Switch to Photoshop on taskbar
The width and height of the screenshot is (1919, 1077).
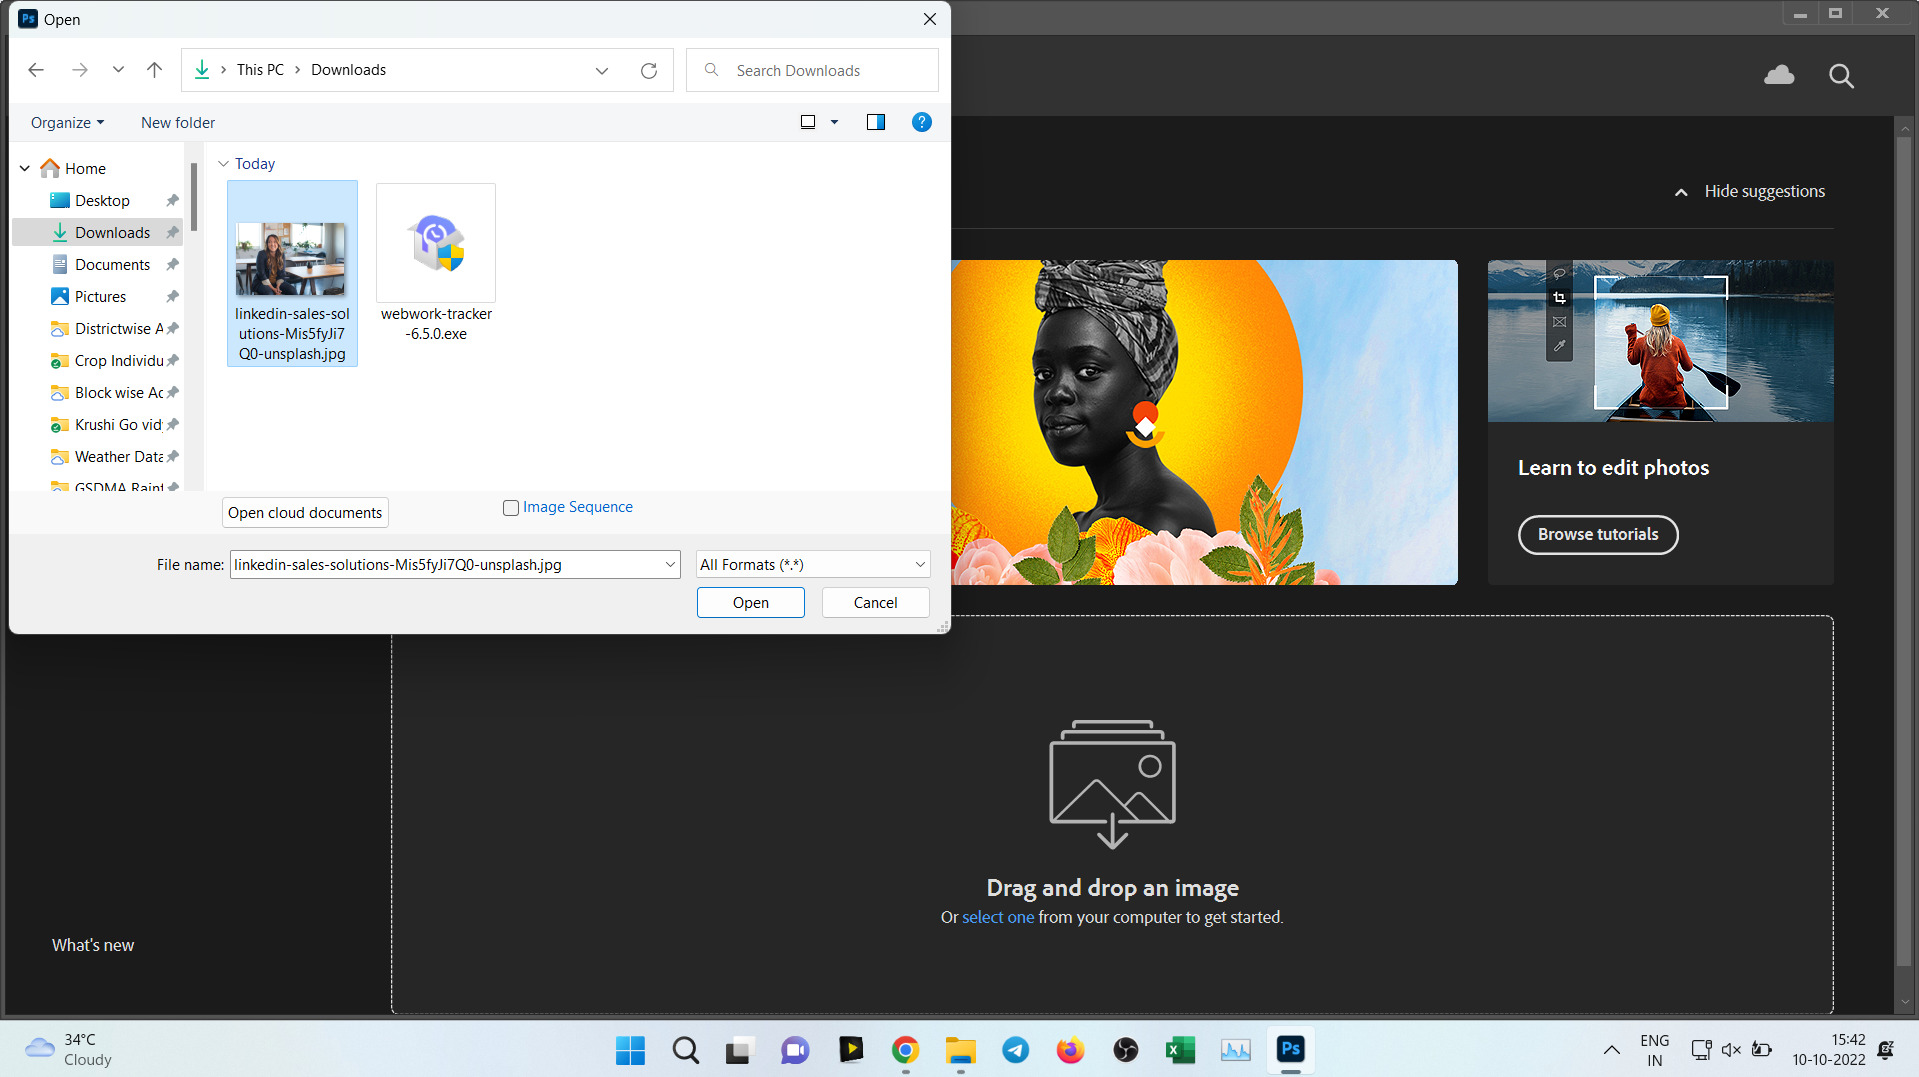(x=1290, y=1050)
